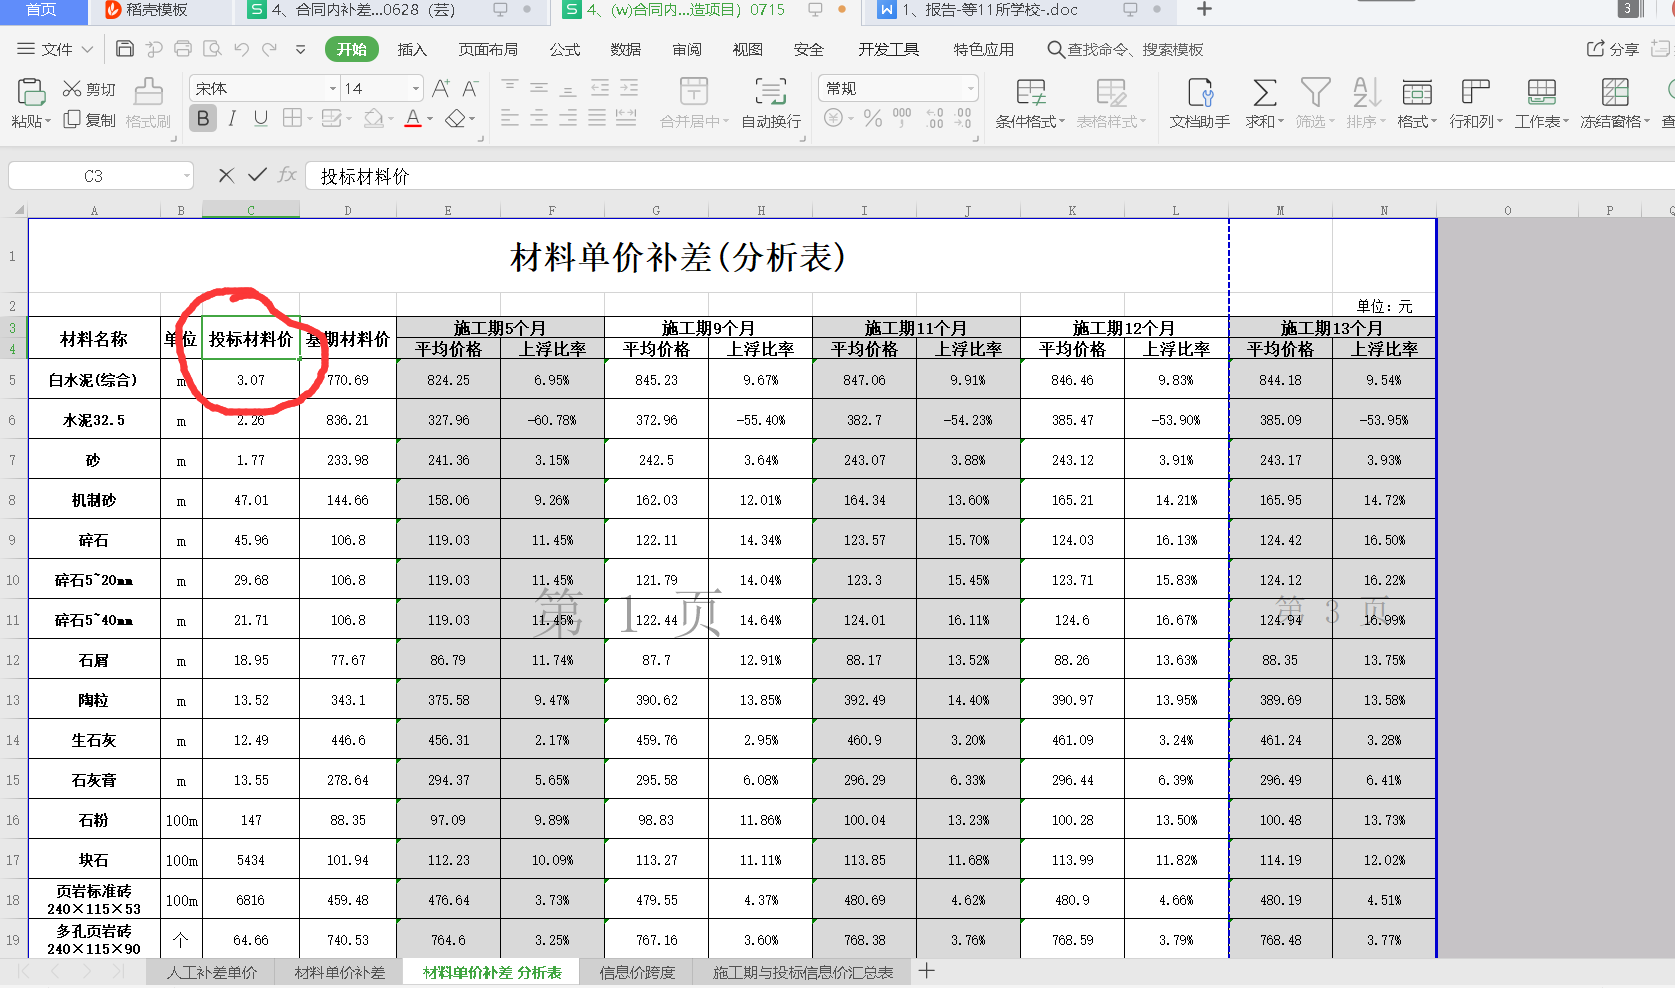The width and height of the screenshot is (1675, 988).
Task: Open the font size dropdown showing 14
Action: point(416,89)
